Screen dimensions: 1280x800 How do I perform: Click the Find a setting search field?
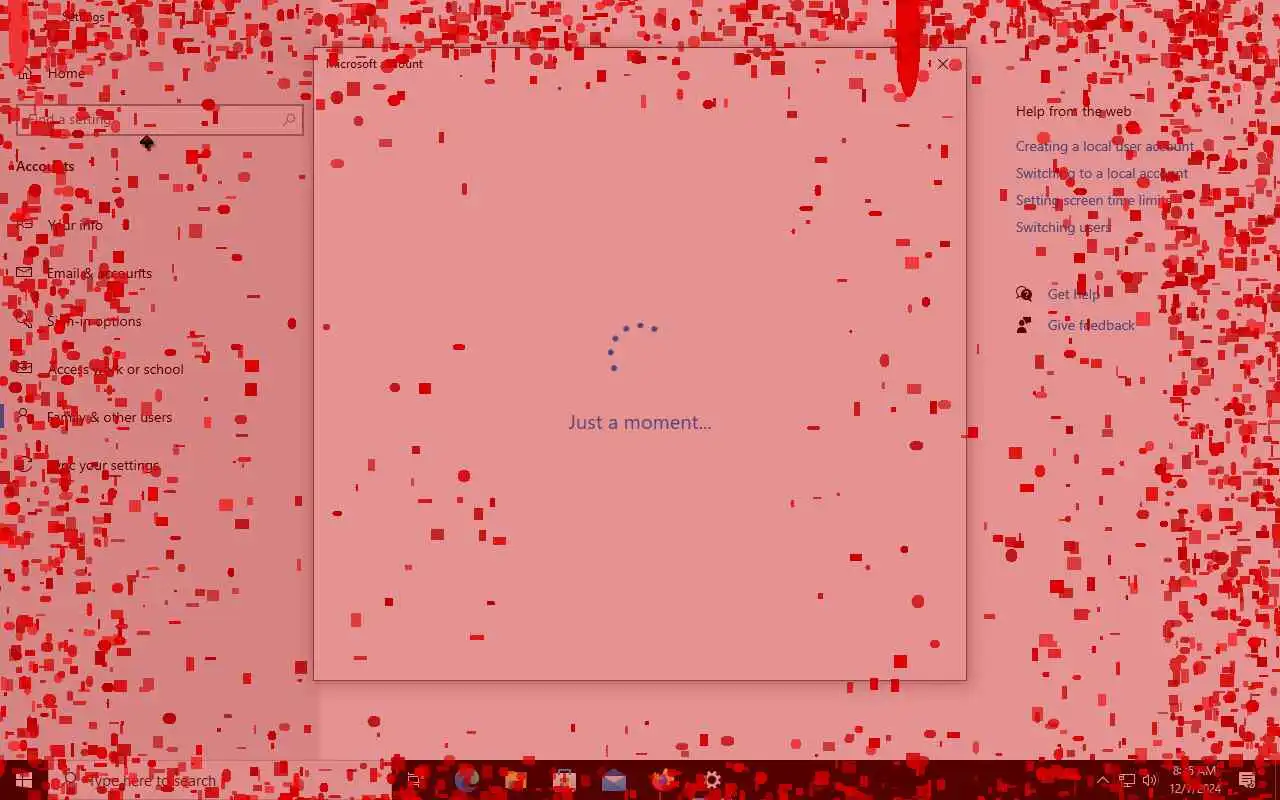point(160,119)
